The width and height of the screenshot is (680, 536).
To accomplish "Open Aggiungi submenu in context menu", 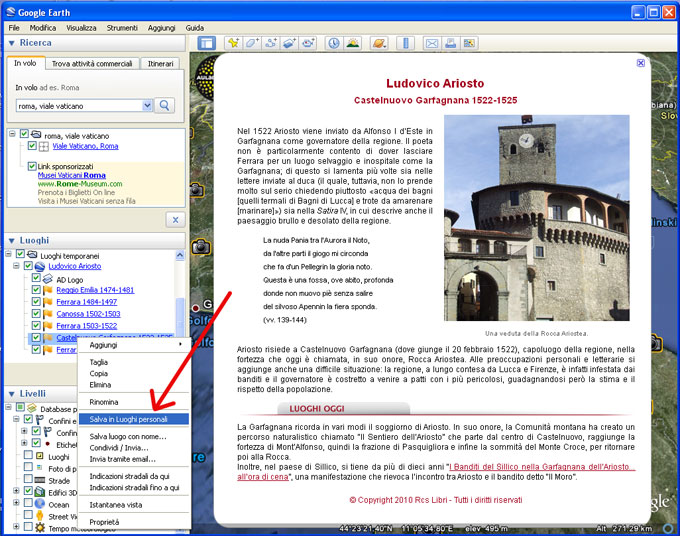I will pos(134,345).
